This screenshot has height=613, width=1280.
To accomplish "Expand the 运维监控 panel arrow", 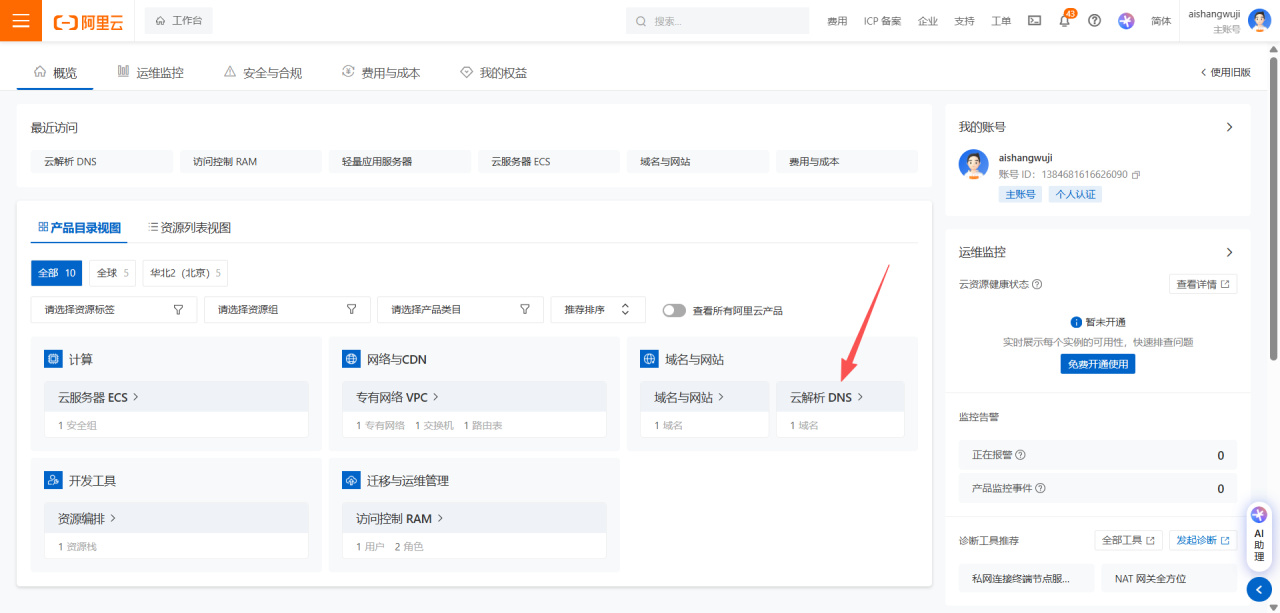I will pos(1229,252).
